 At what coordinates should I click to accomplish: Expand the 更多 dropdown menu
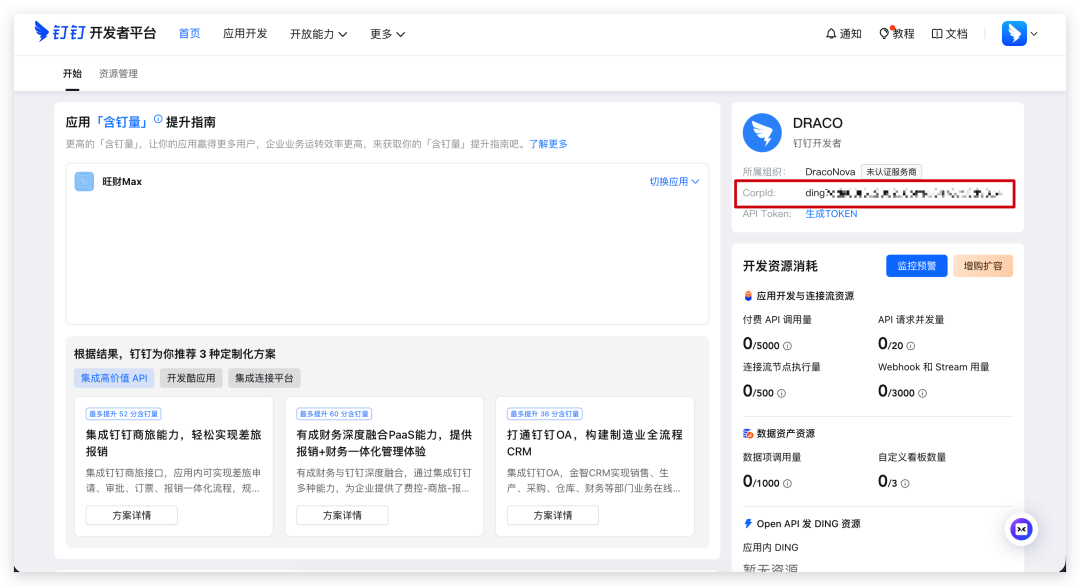point(387,33)
